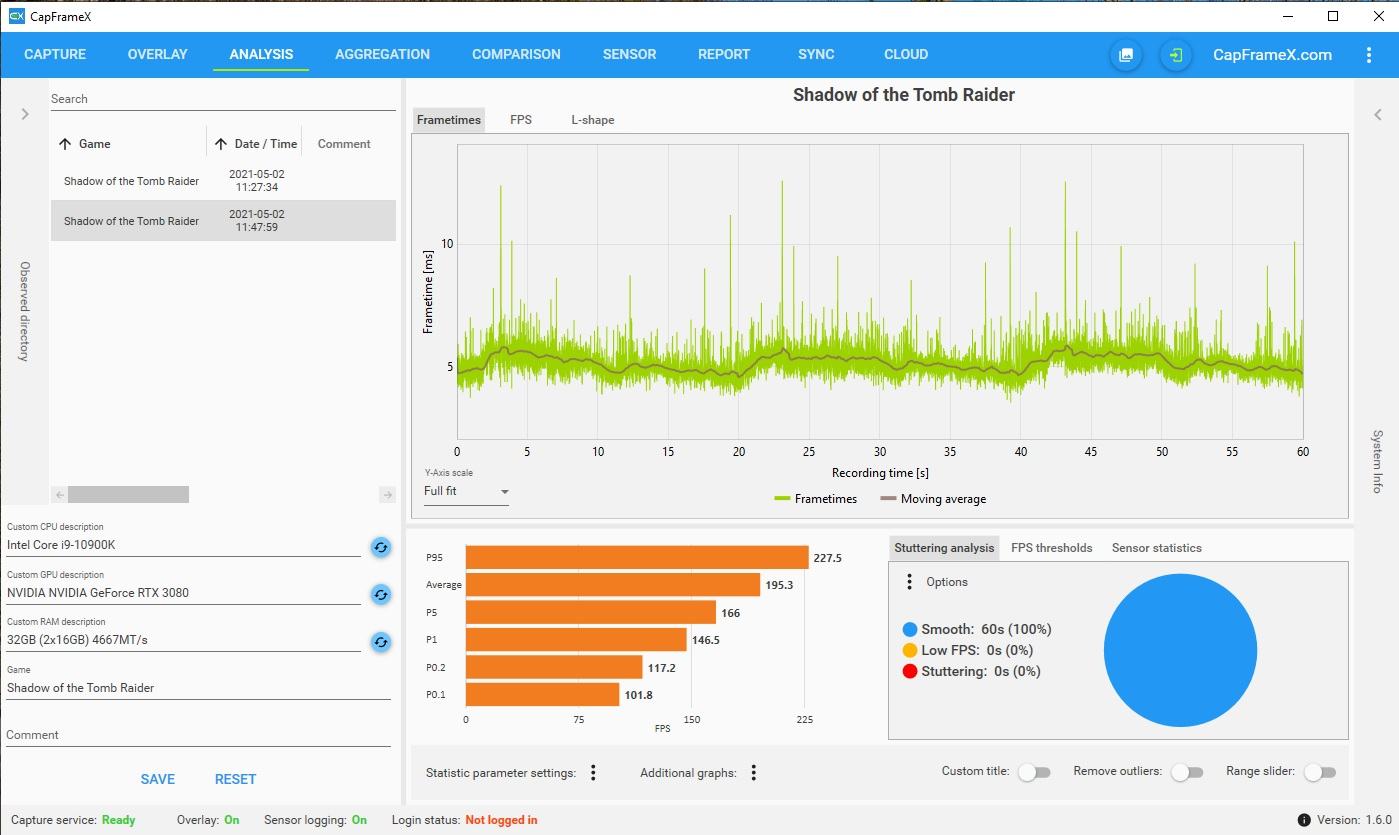Focus the Search input field

tap(224, 99)
